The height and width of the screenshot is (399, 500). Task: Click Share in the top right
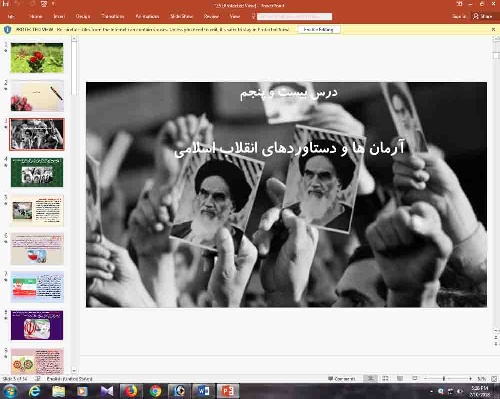[483, 16]
